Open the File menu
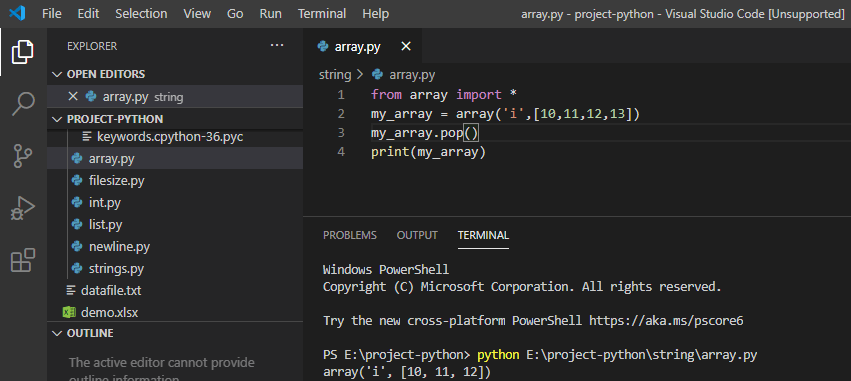The height and width of the screenshot is (381, 851). 52,14
